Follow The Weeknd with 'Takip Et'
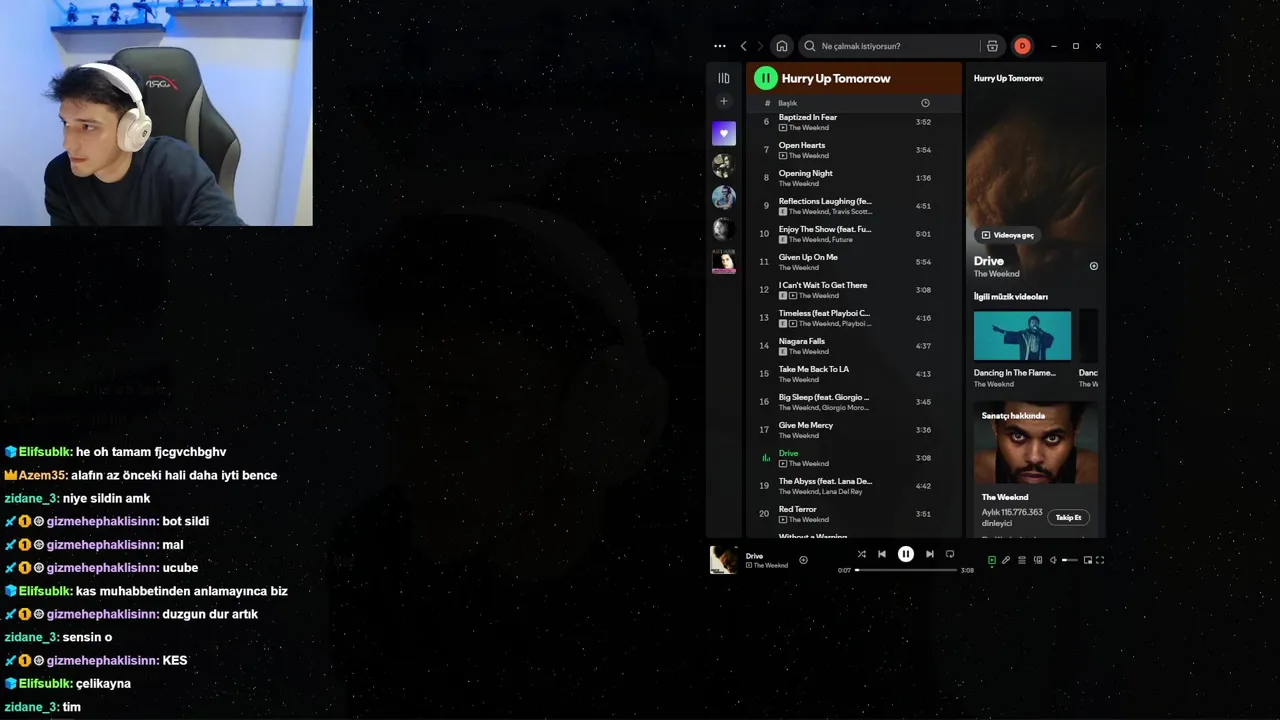 tap(1068, 518)
